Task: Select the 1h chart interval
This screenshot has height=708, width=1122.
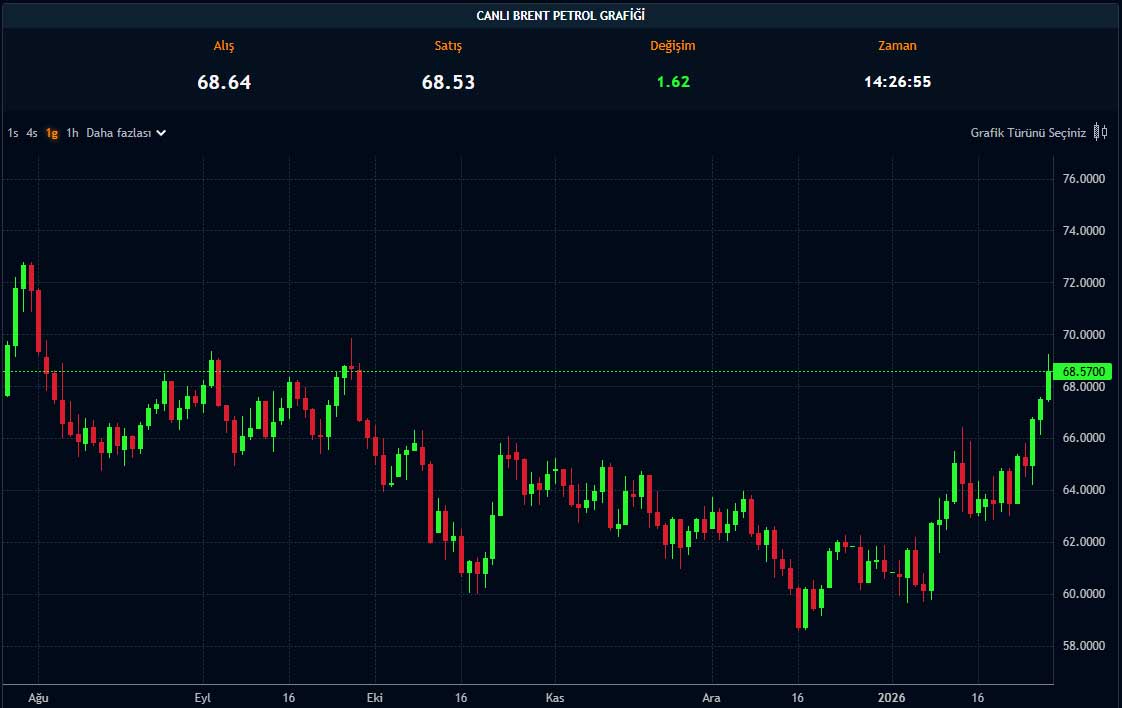Action: [x=72, y=133]
